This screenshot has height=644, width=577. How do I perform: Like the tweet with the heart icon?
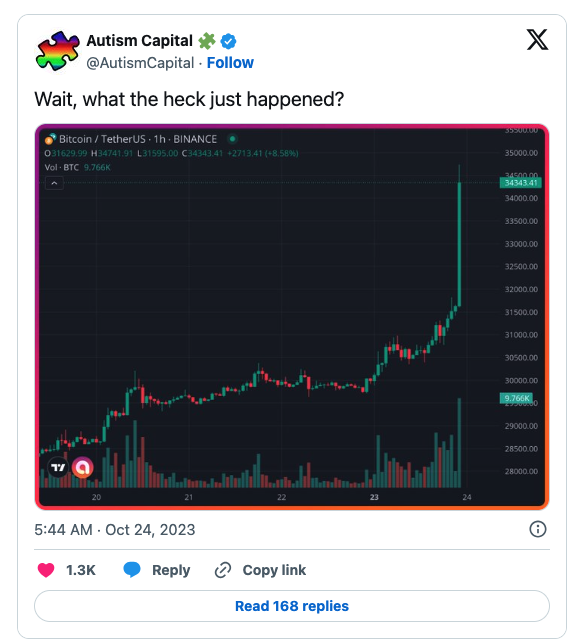tap(46, 570)
